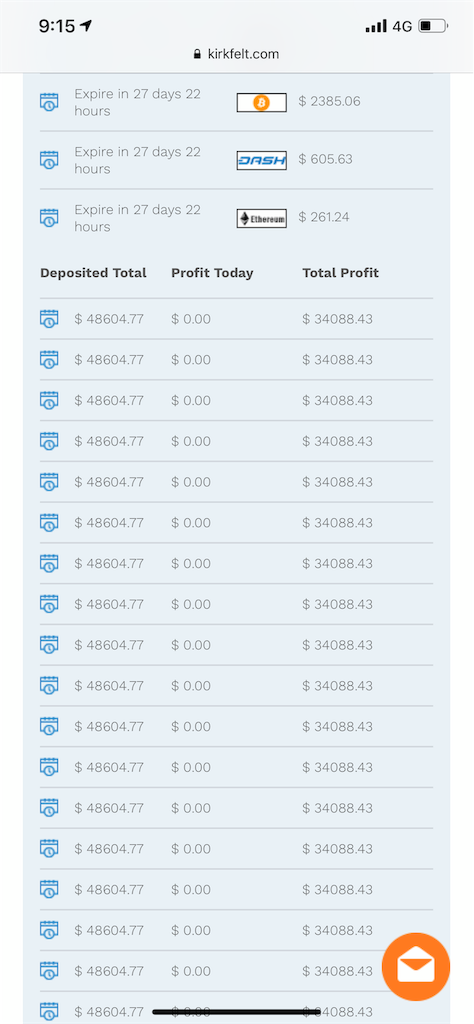Tap the cellular signal bars icon
The image size is (474, 1024).
[376, 26]
